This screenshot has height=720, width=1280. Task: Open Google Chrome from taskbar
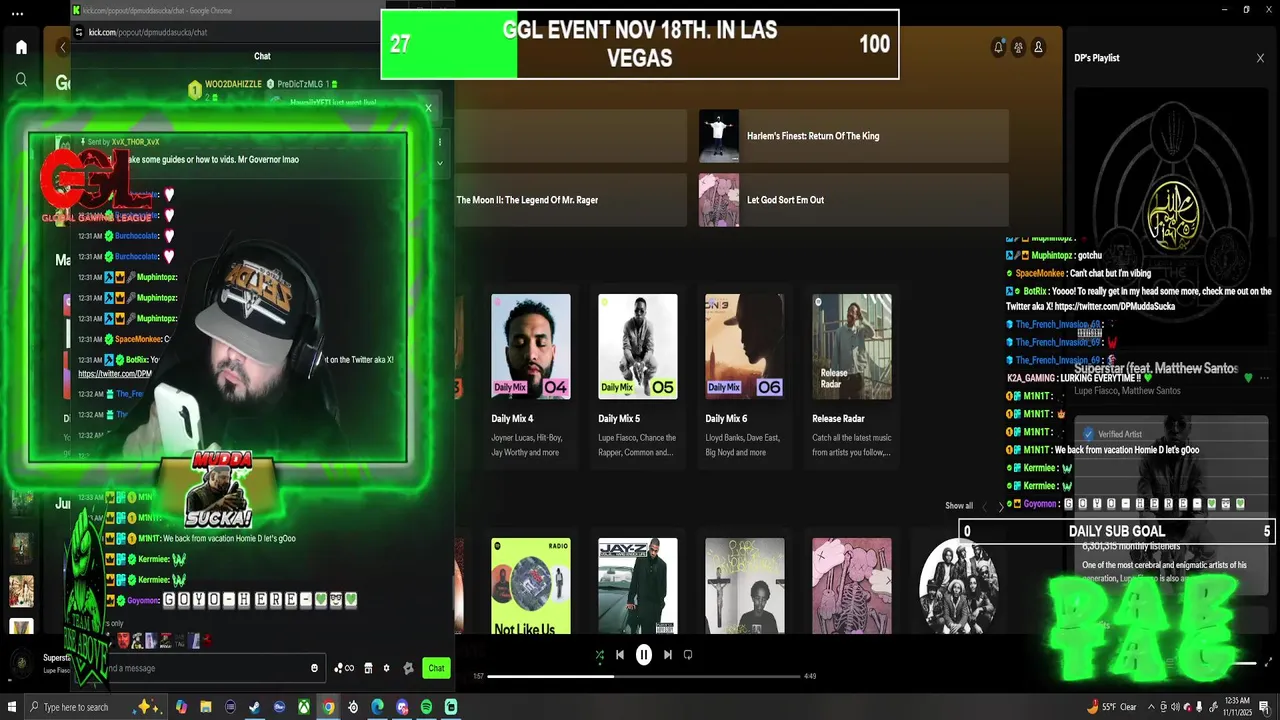coord(328,707)
